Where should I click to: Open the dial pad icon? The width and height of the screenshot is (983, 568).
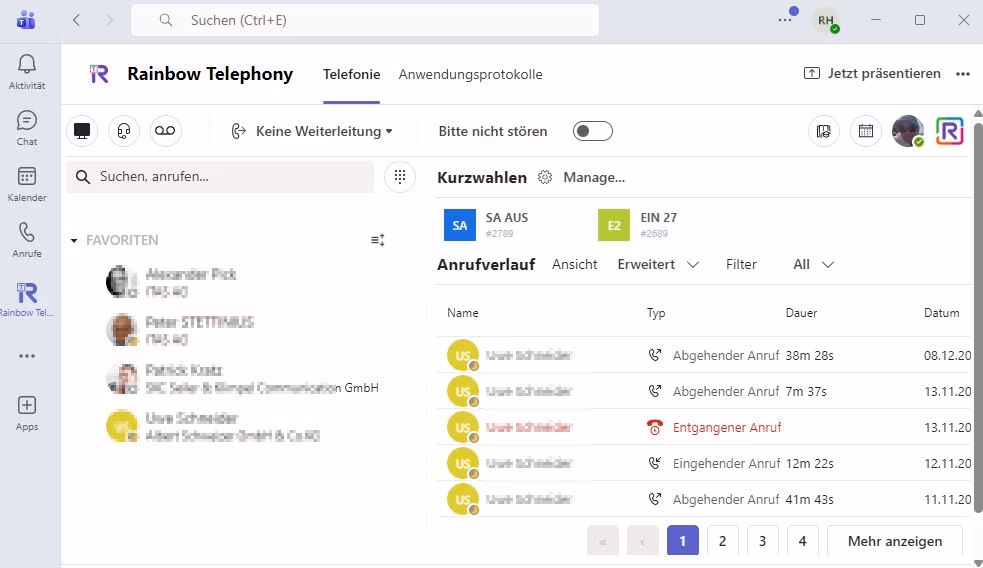(x=400, y=177)
